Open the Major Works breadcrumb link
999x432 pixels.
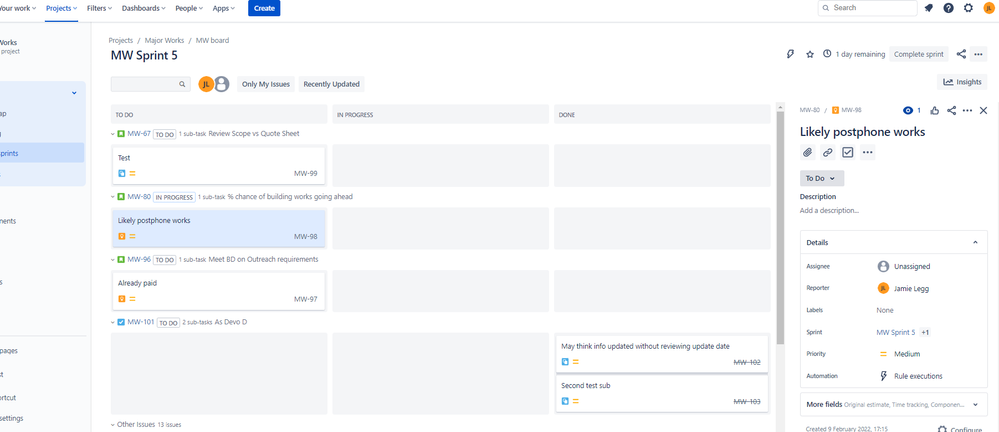[x=164, y=40]
